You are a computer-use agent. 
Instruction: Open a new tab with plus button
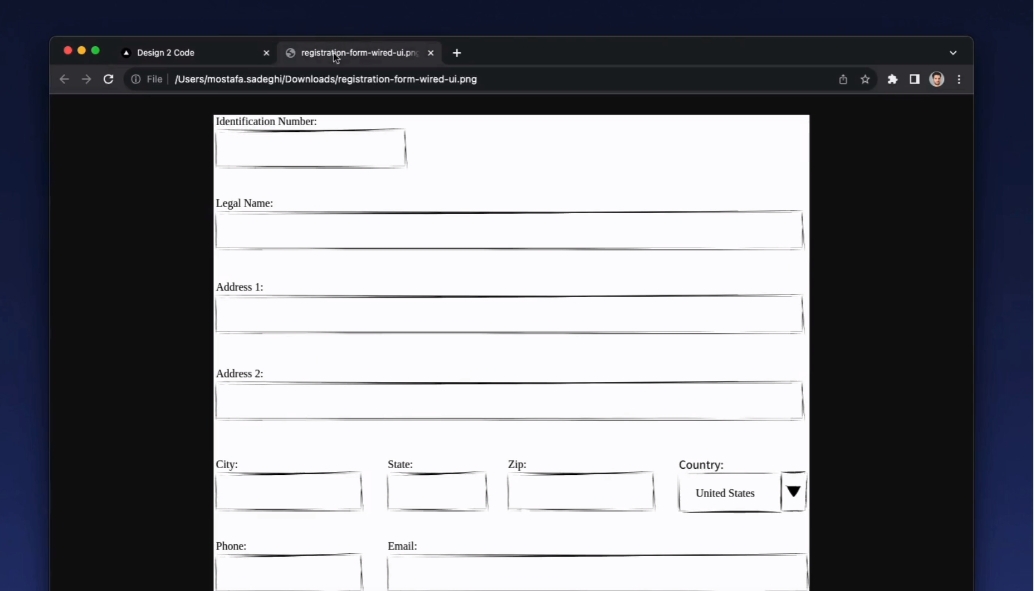pyautogui.click(x=457, y=53)
